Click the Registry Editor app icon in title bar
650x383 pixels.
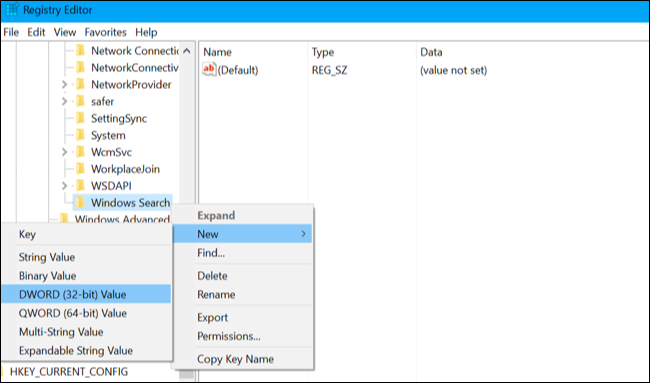[x=12, y=10]
